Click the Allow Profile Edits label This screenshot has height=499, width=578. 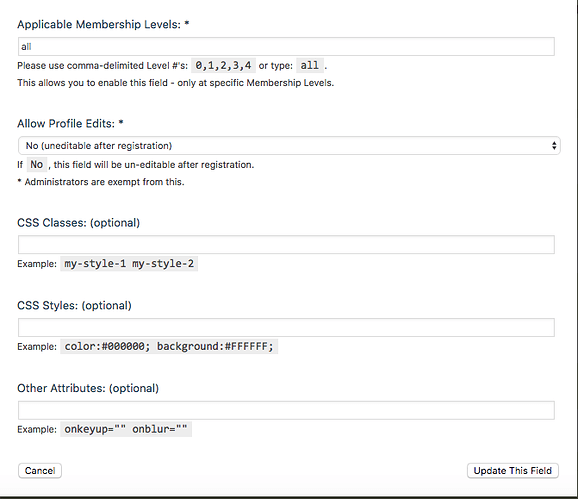coord(70,123)
